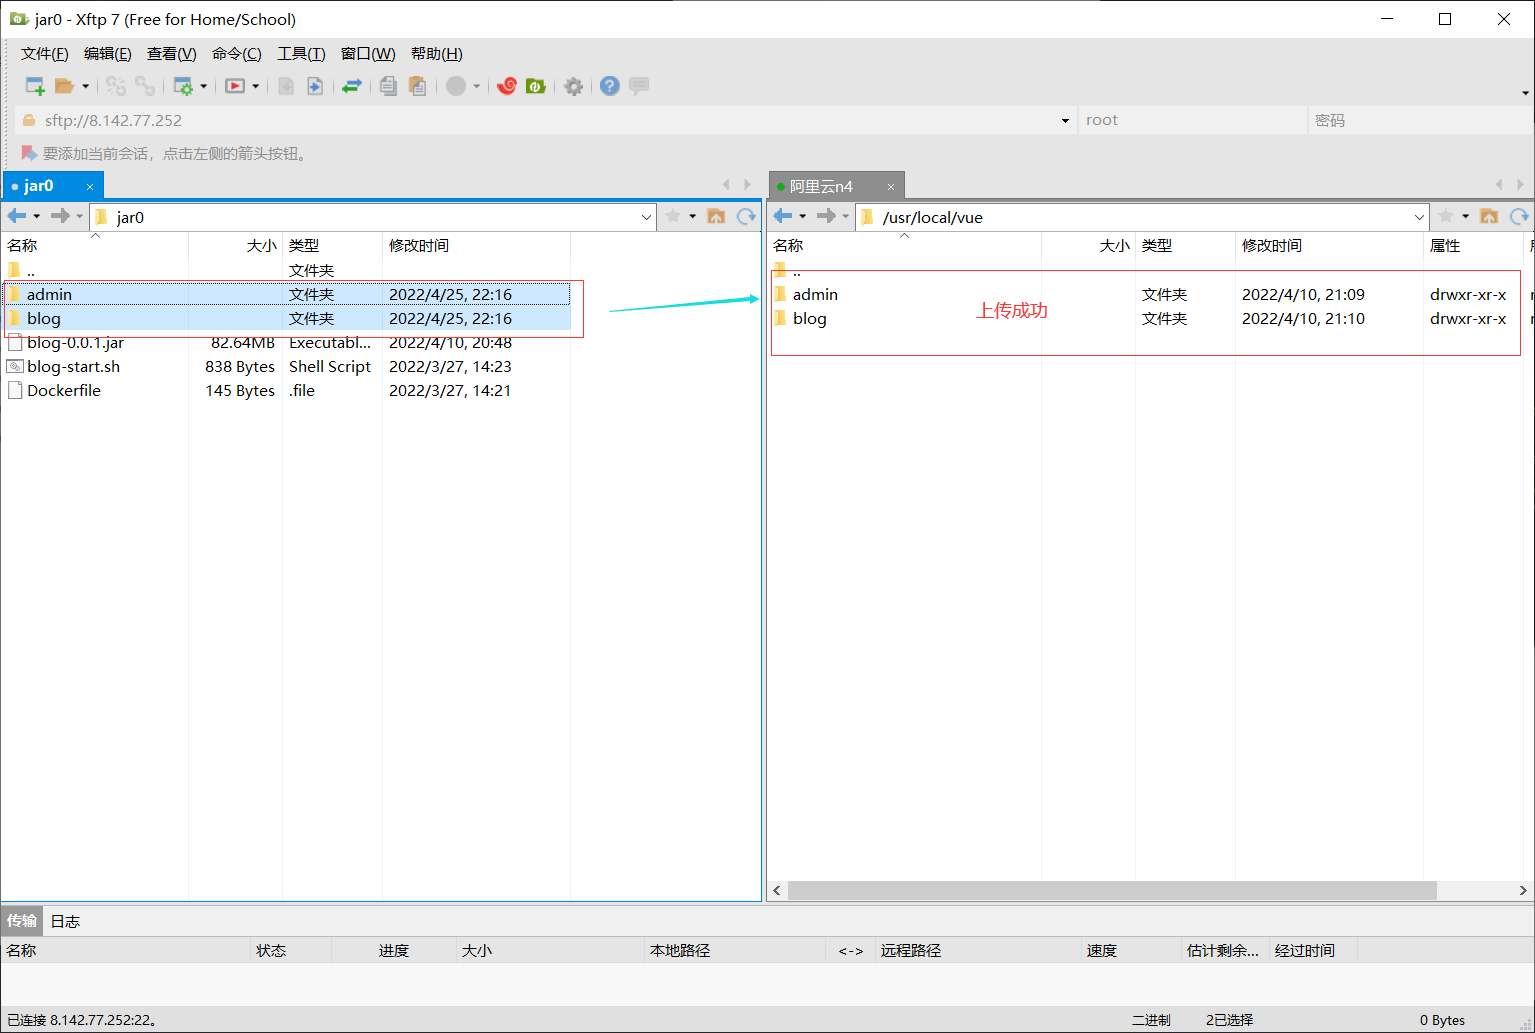Open the 命令(C) menu

tap(237, 54)
